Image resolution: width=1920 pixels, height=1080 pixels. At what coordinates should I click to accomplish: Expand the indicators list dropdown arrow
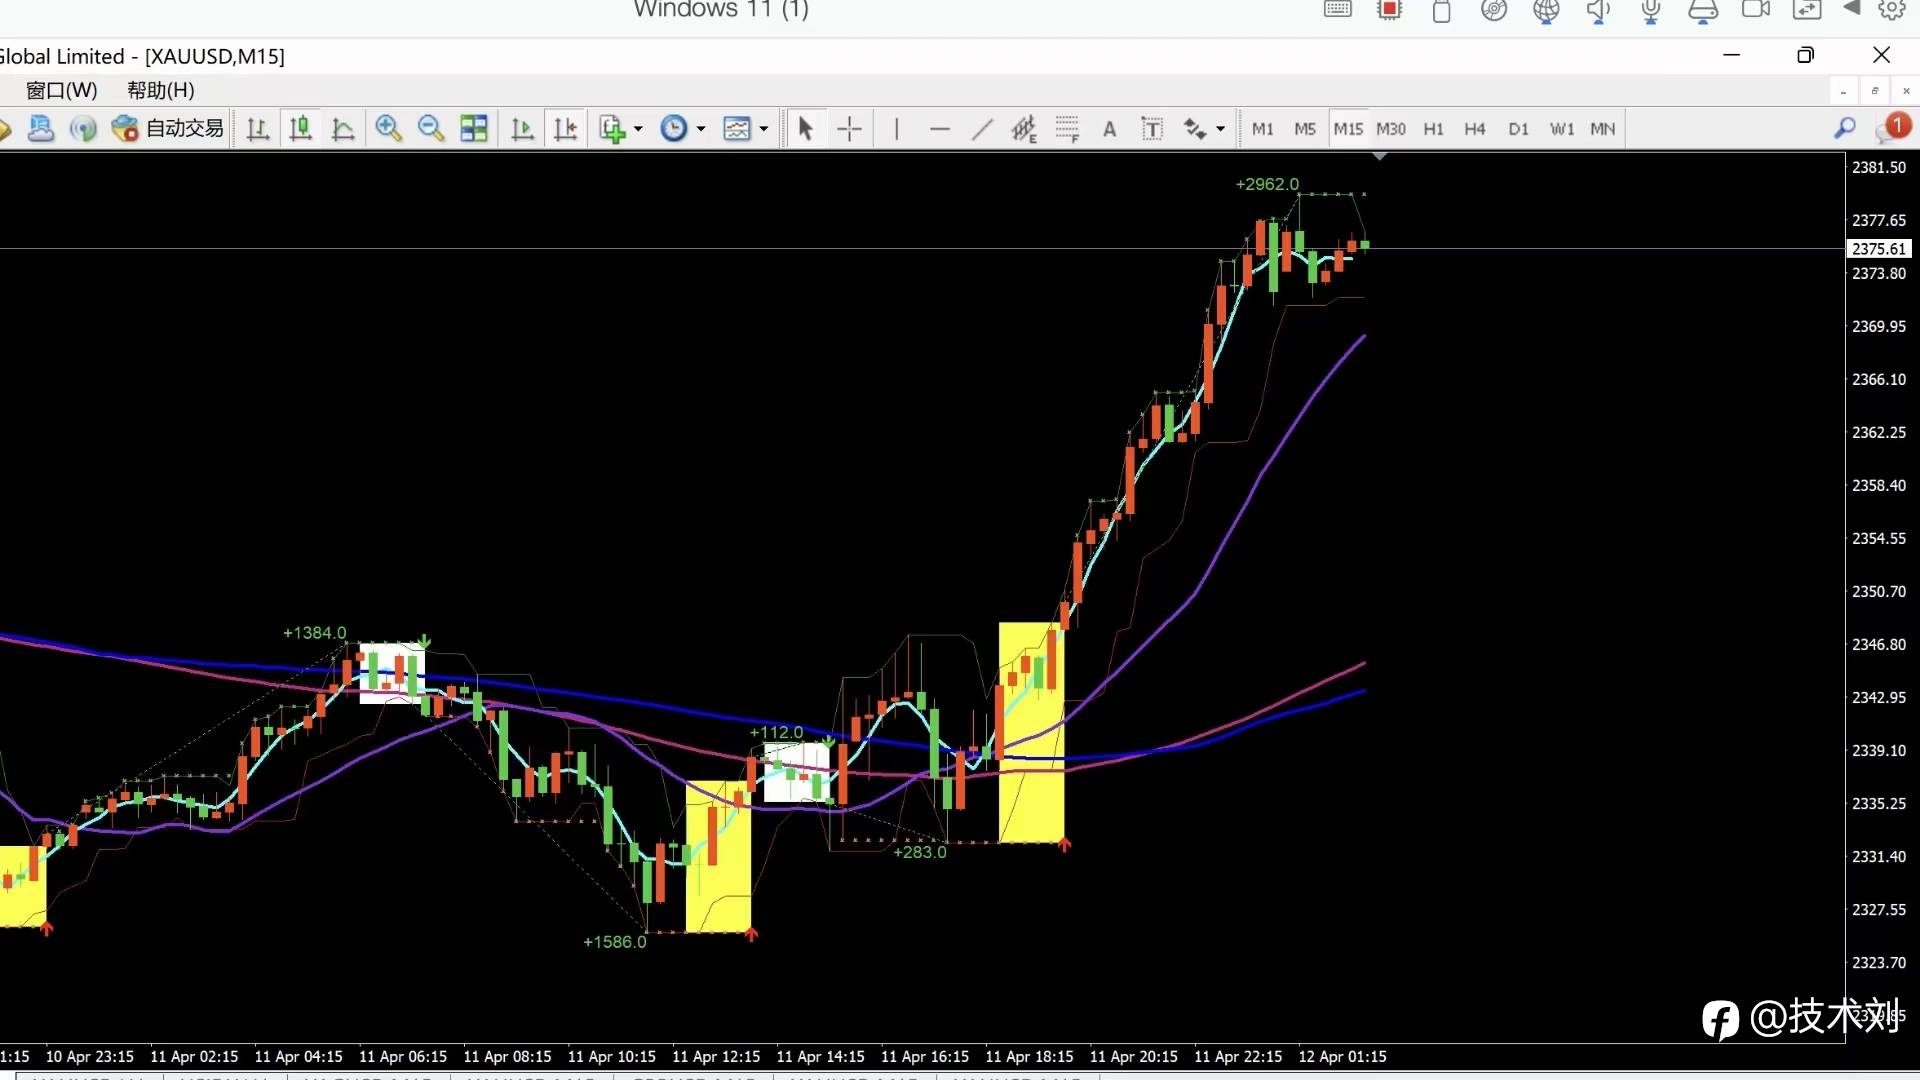pos(638,129)
